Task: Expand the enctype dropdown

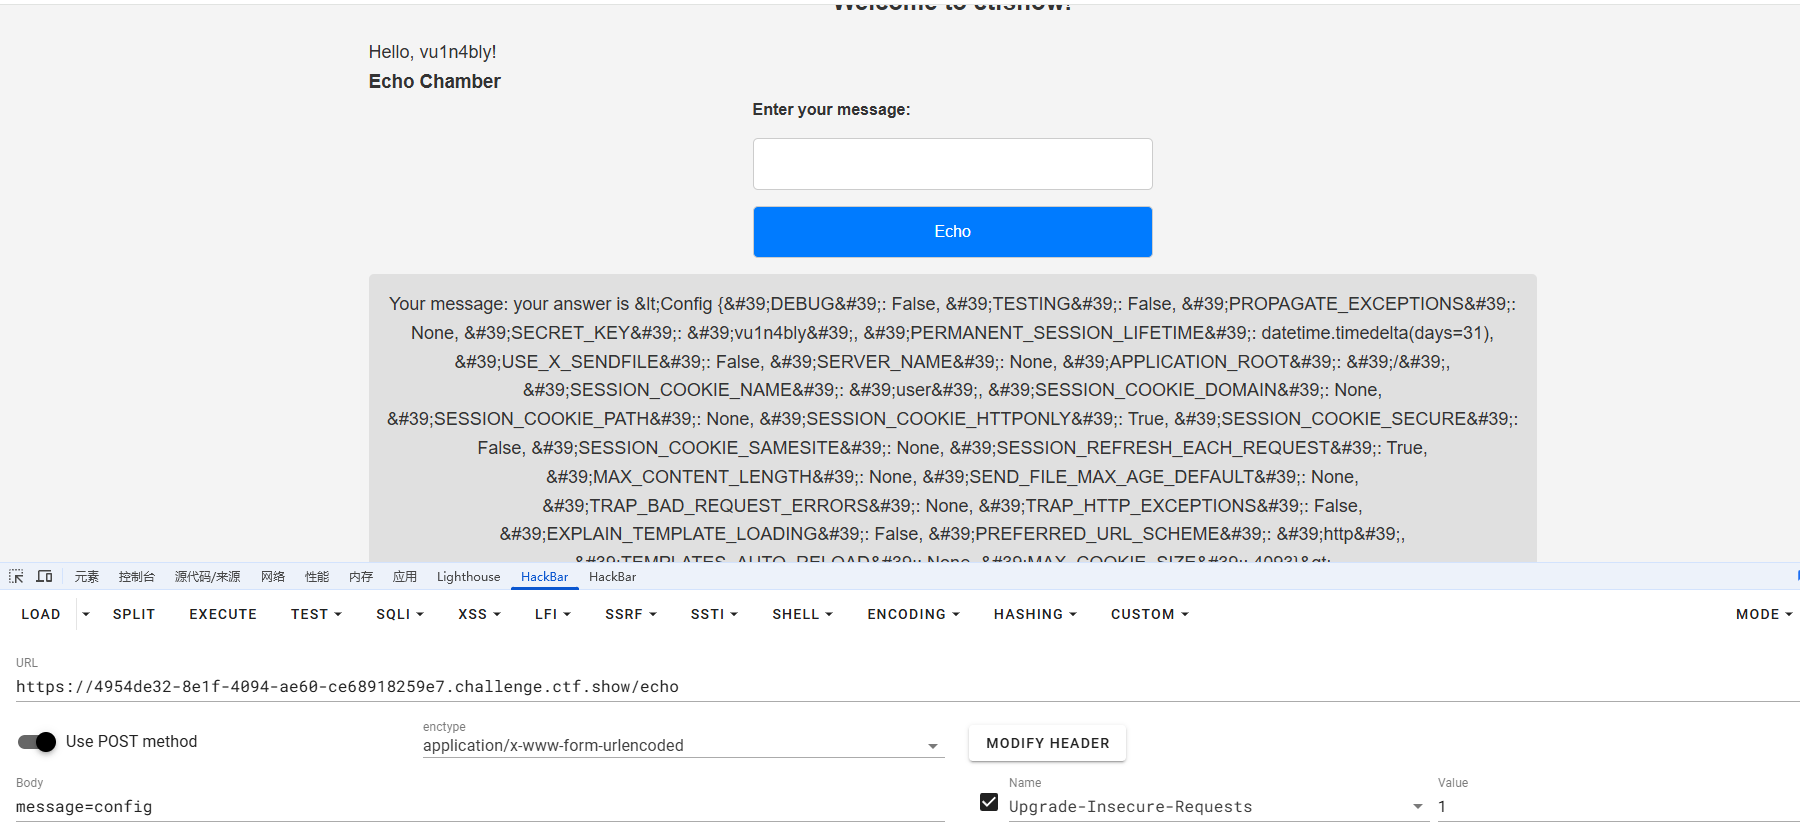Action: coord(932,746)
